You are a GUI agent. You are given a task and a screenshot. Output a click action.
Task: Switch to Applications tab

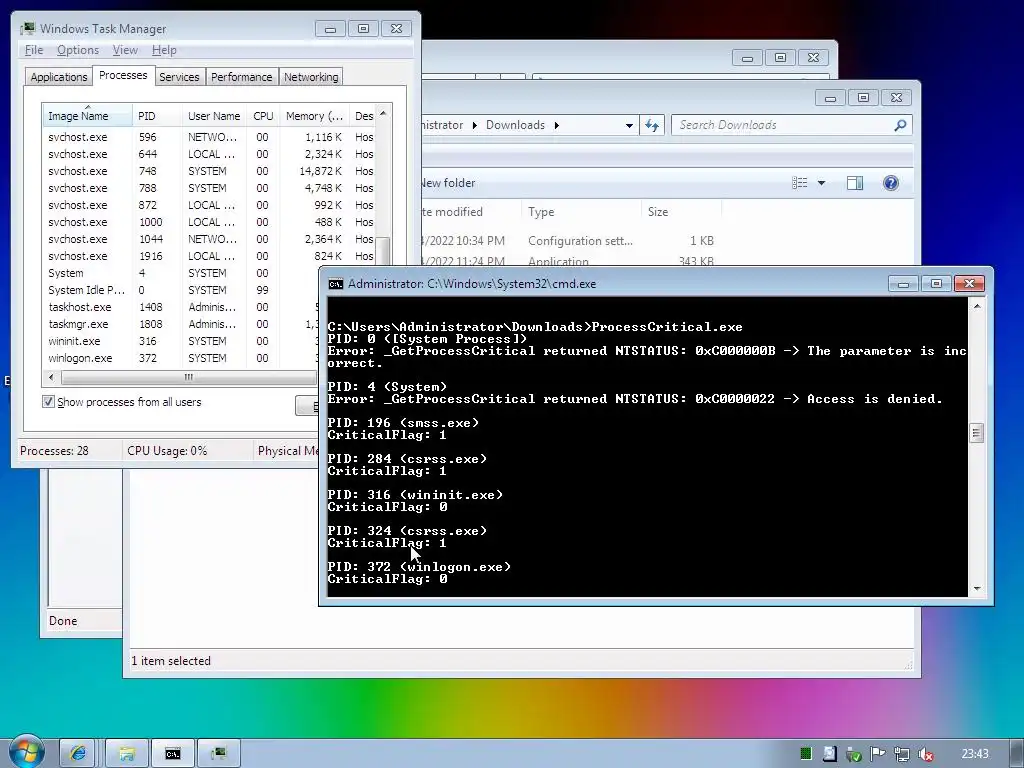click(59, 77)
